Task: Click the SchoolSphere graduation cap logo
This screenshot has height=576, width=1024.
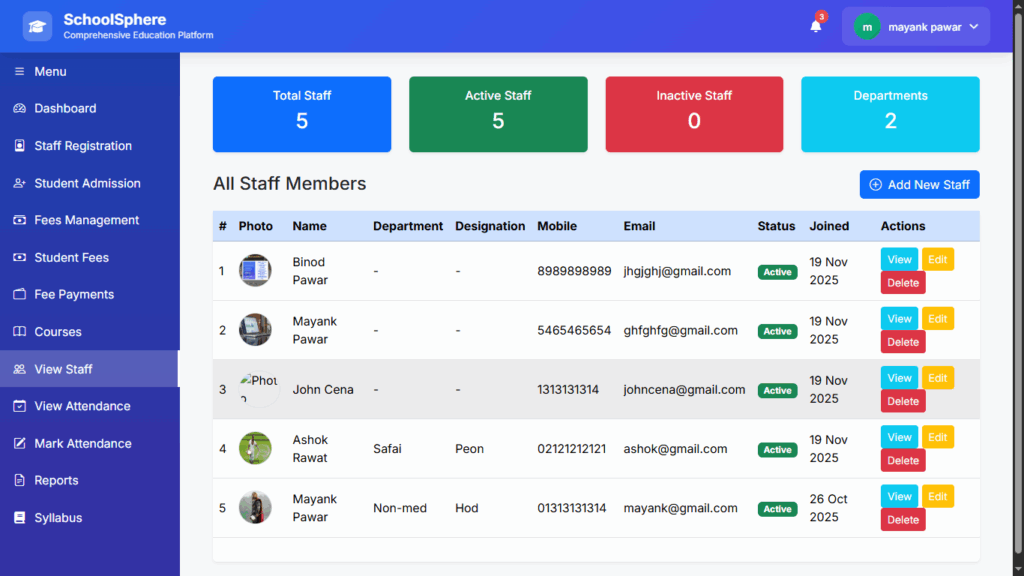Action: [37, 27]
